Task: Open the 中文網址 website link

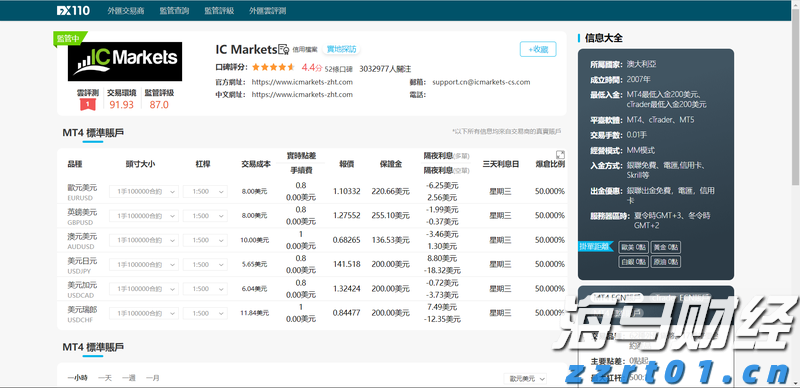Action: coord(302,94)
